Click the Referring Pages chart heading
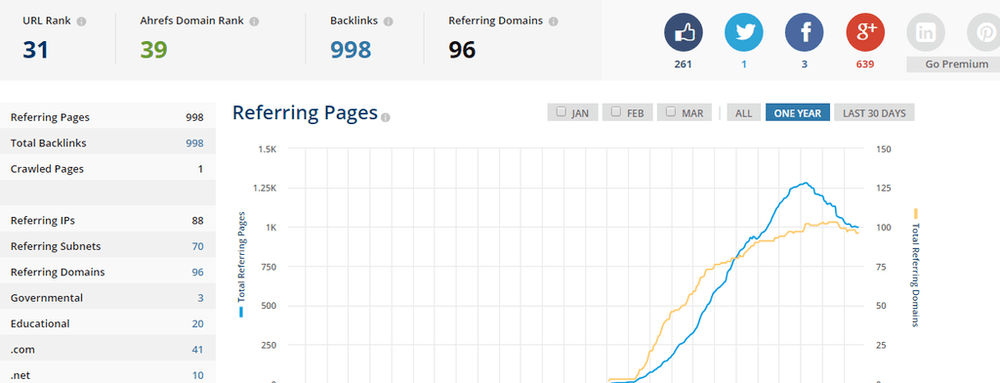The height and width of the screenshot is (383, 1000). (305, 113)
